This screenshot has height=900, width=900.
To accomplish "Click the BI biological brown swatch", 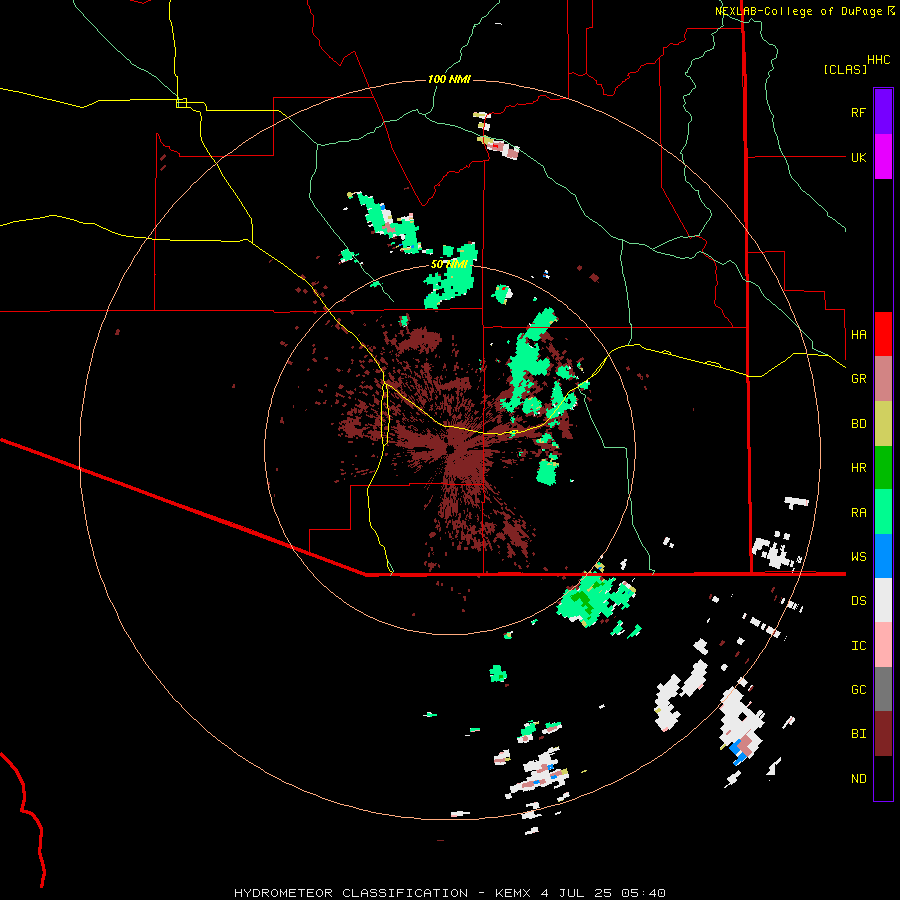I will (x=883, y=734).
